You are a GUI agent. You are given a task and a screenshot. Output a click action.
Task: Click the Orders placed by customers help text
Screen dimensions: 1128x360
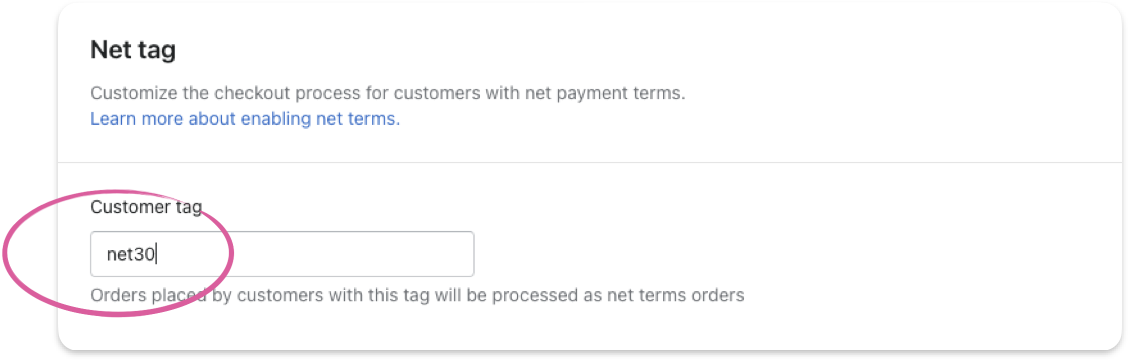click(x=417, y=295)
